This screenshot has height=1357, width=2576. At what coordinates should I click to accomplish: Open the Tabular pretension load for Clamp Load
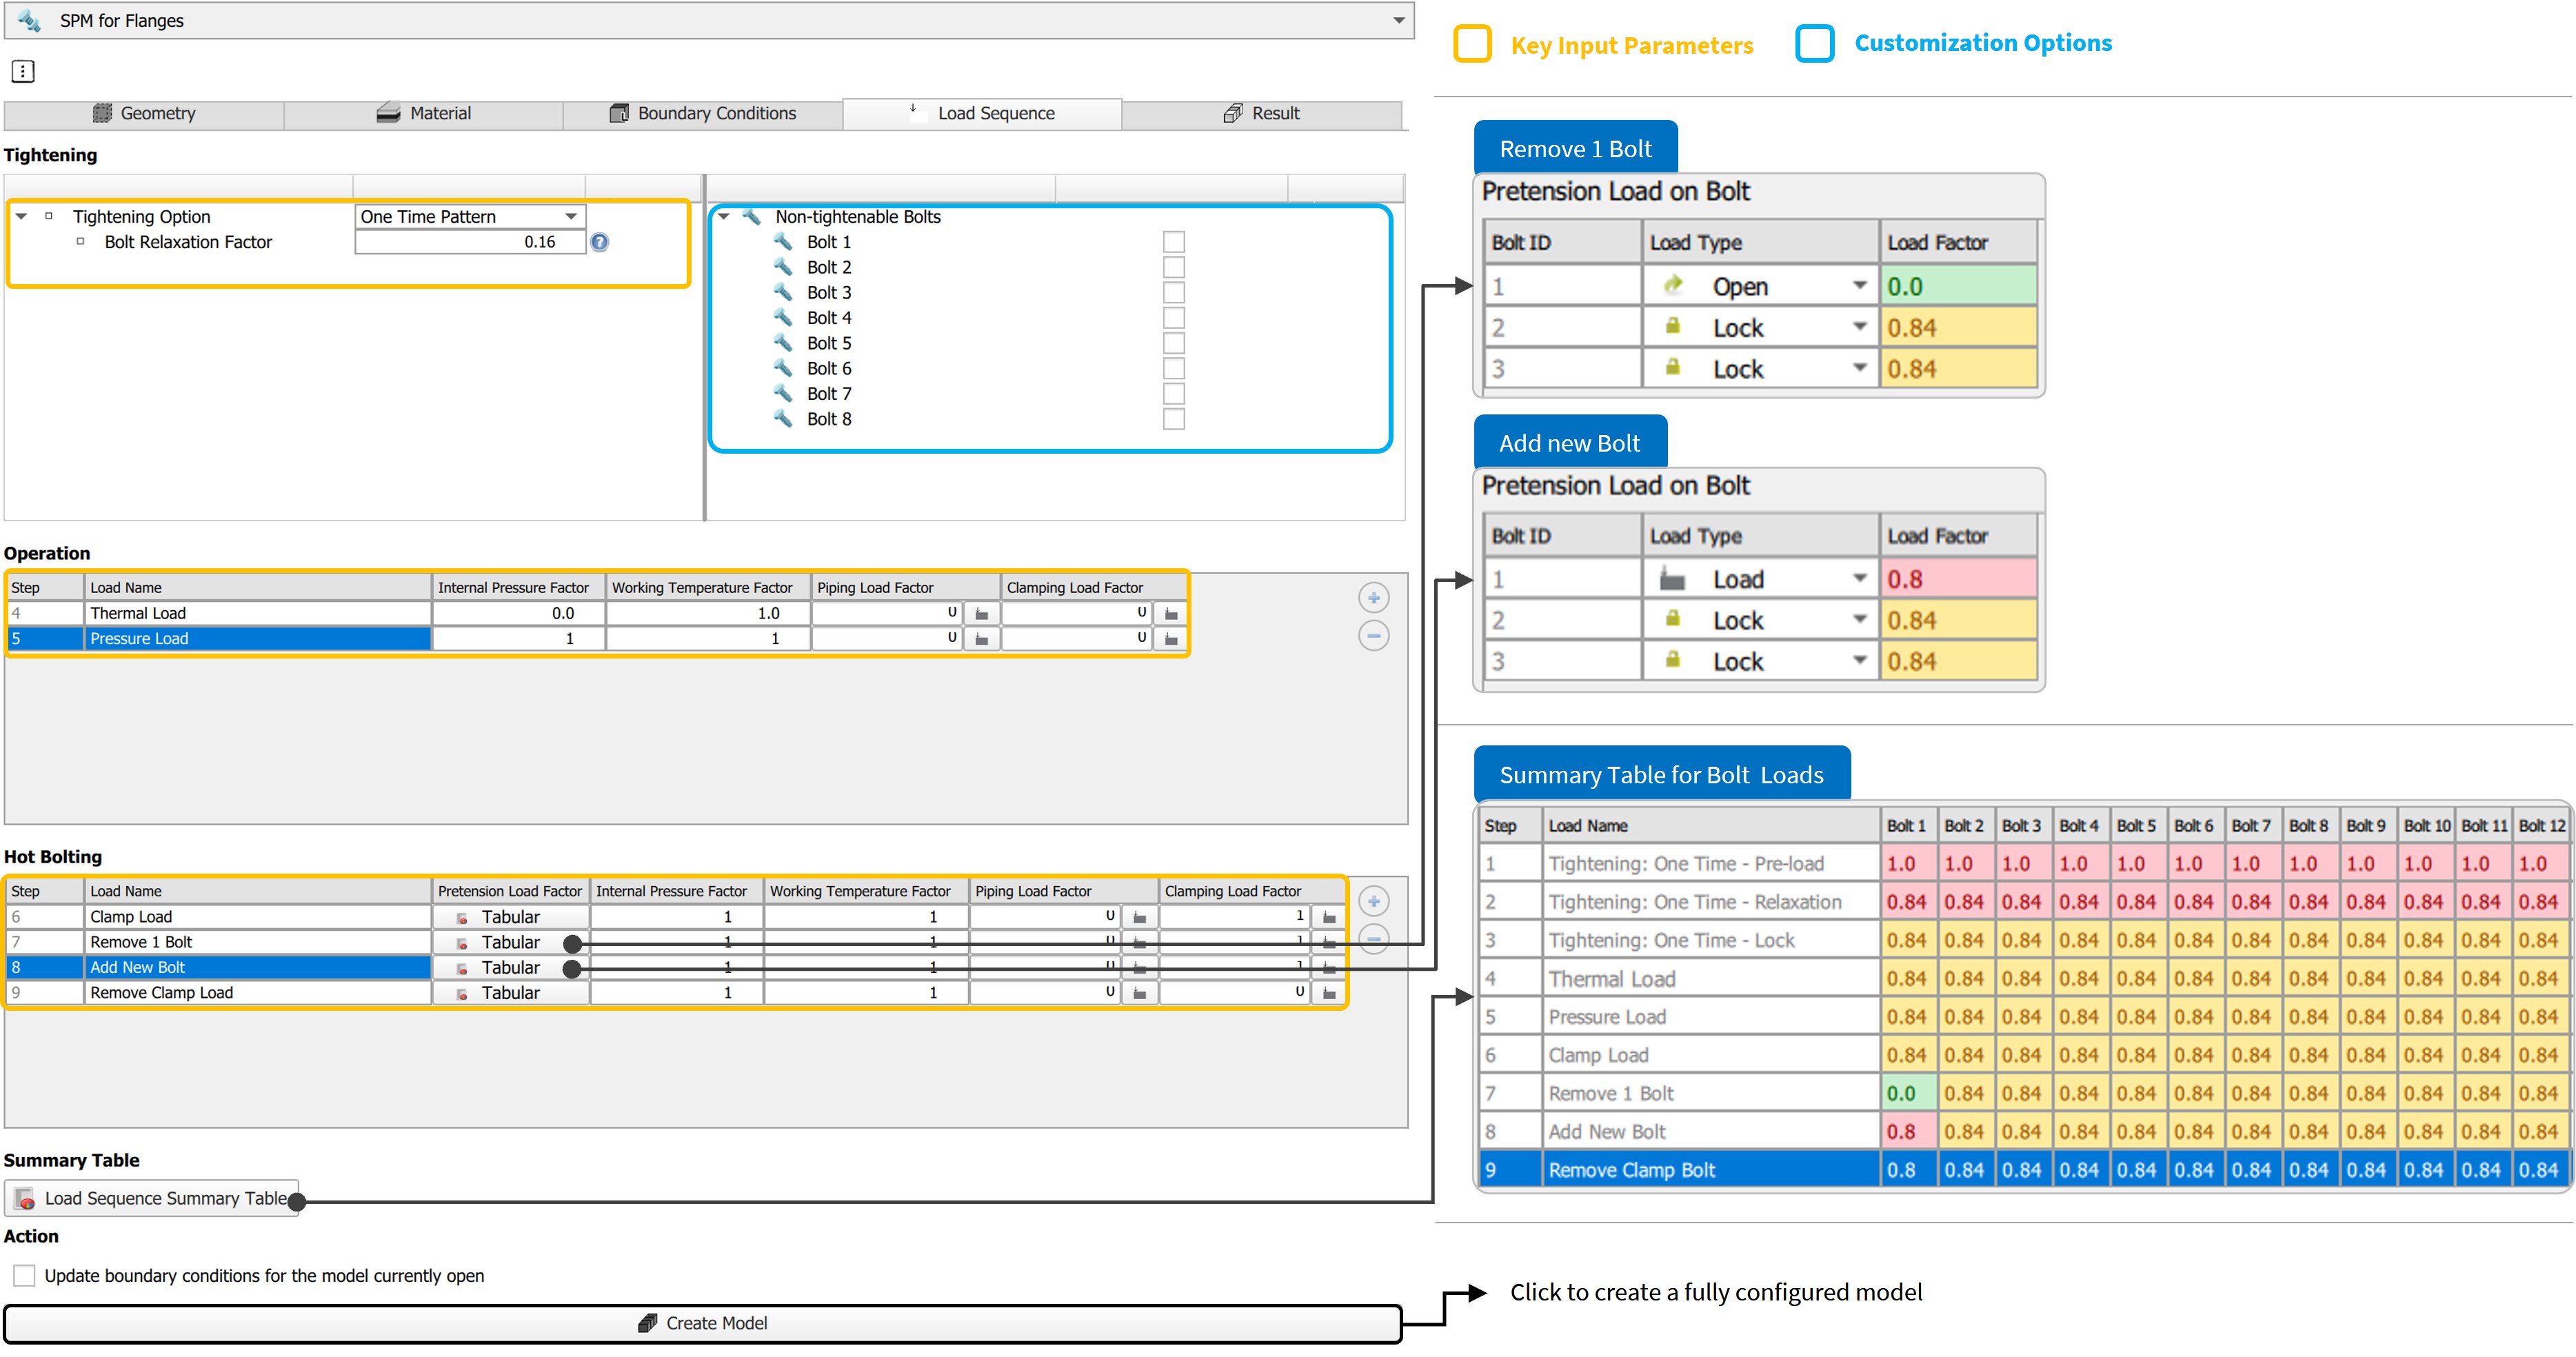[509, 917]
